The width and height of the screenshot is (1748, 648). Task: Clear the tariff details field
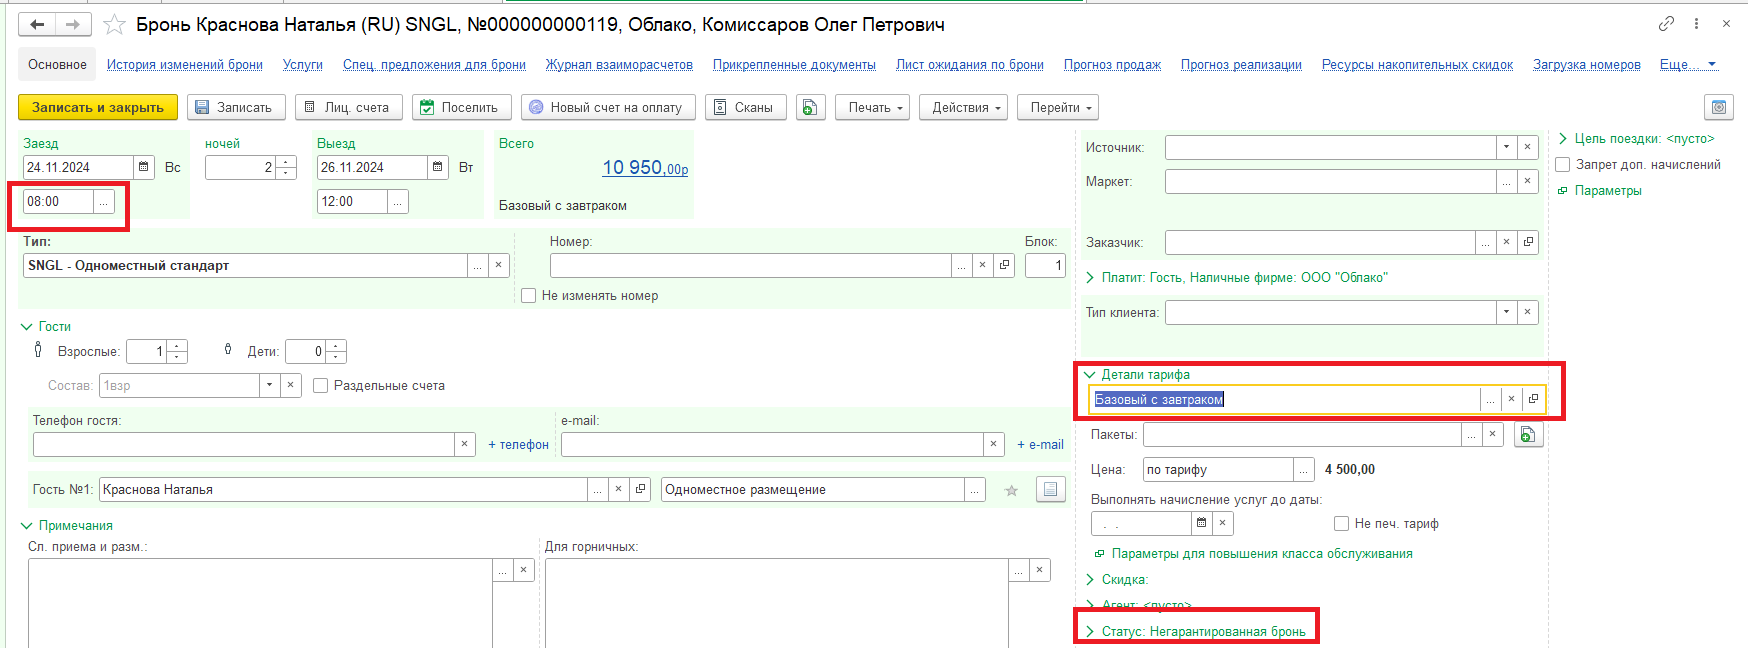(1512, 399)
